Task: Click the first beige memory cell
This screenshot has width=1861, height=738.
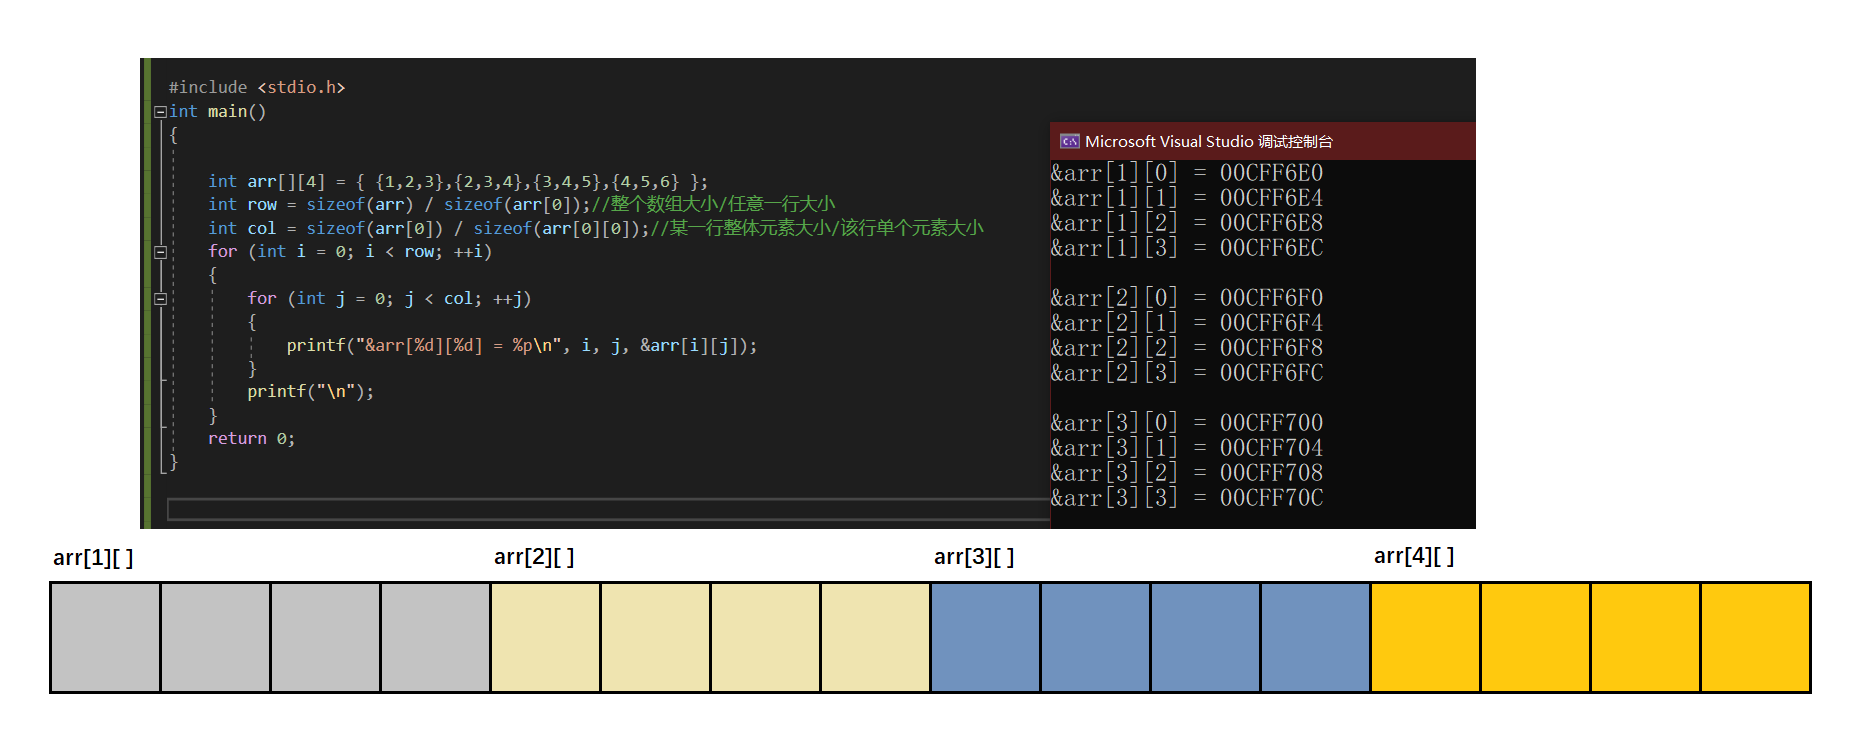Action: [x=545, y=637]
